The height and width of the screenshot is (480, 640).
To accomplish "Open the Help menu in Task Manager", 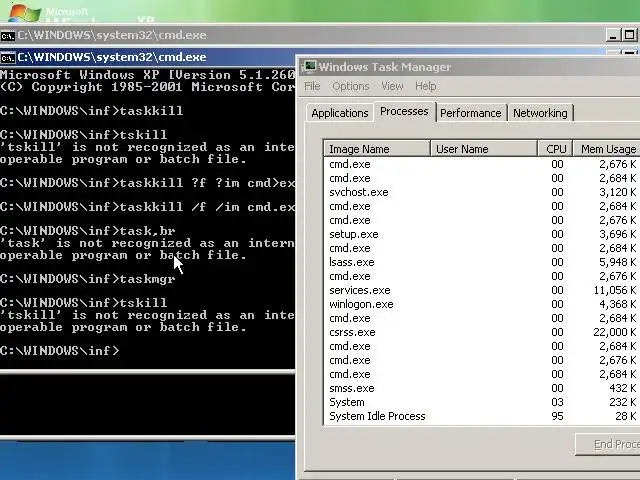I will [426, 86].
